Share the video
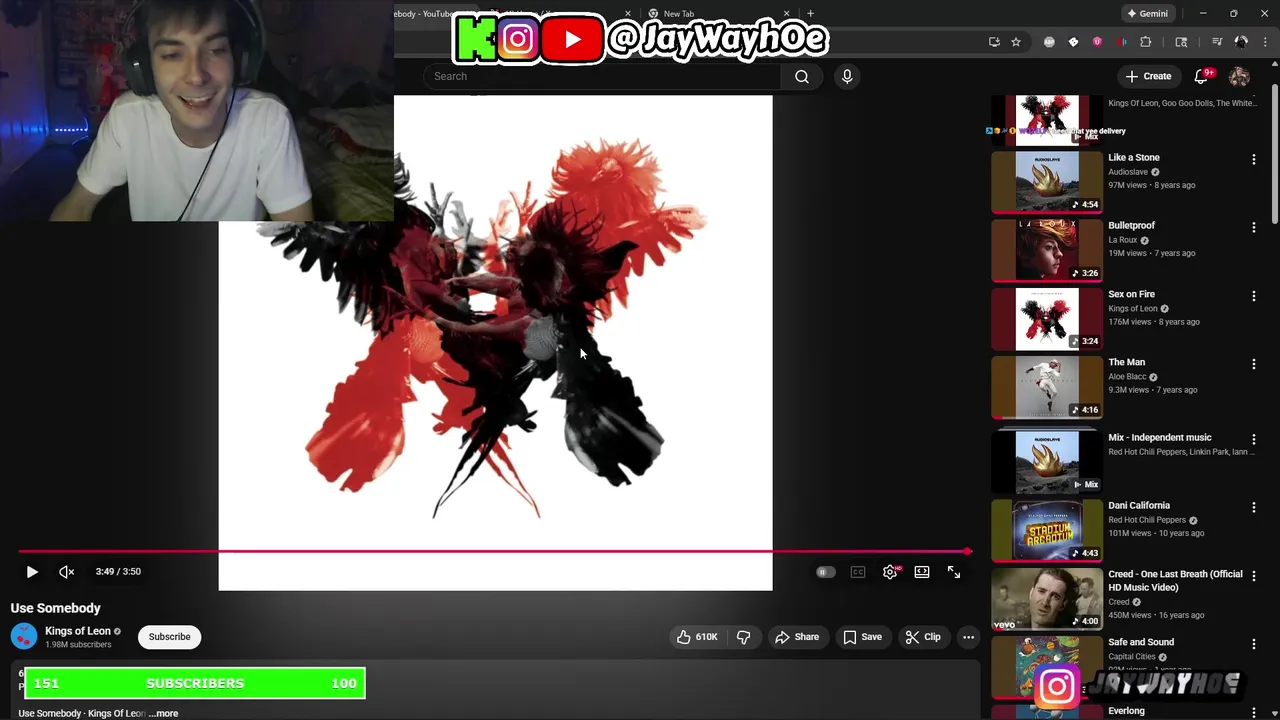The width and height of the screenshot is (1280, 720). click(x=797, y=637)
